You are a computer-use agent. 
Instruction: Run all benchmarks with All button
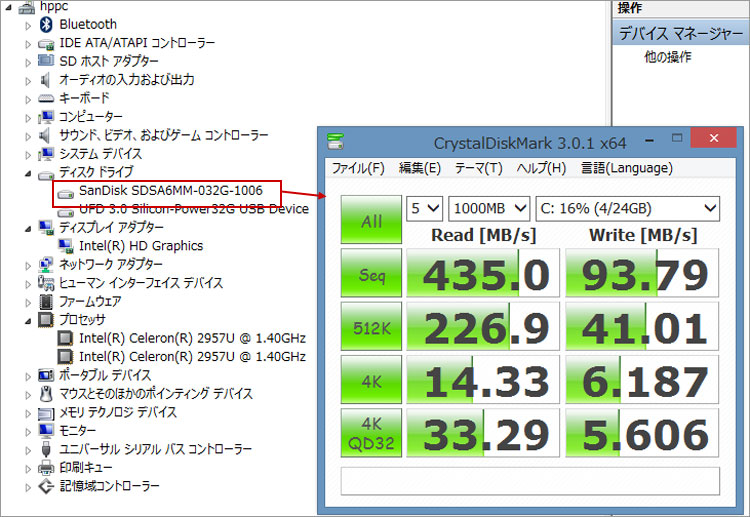[x=371, y=221]
